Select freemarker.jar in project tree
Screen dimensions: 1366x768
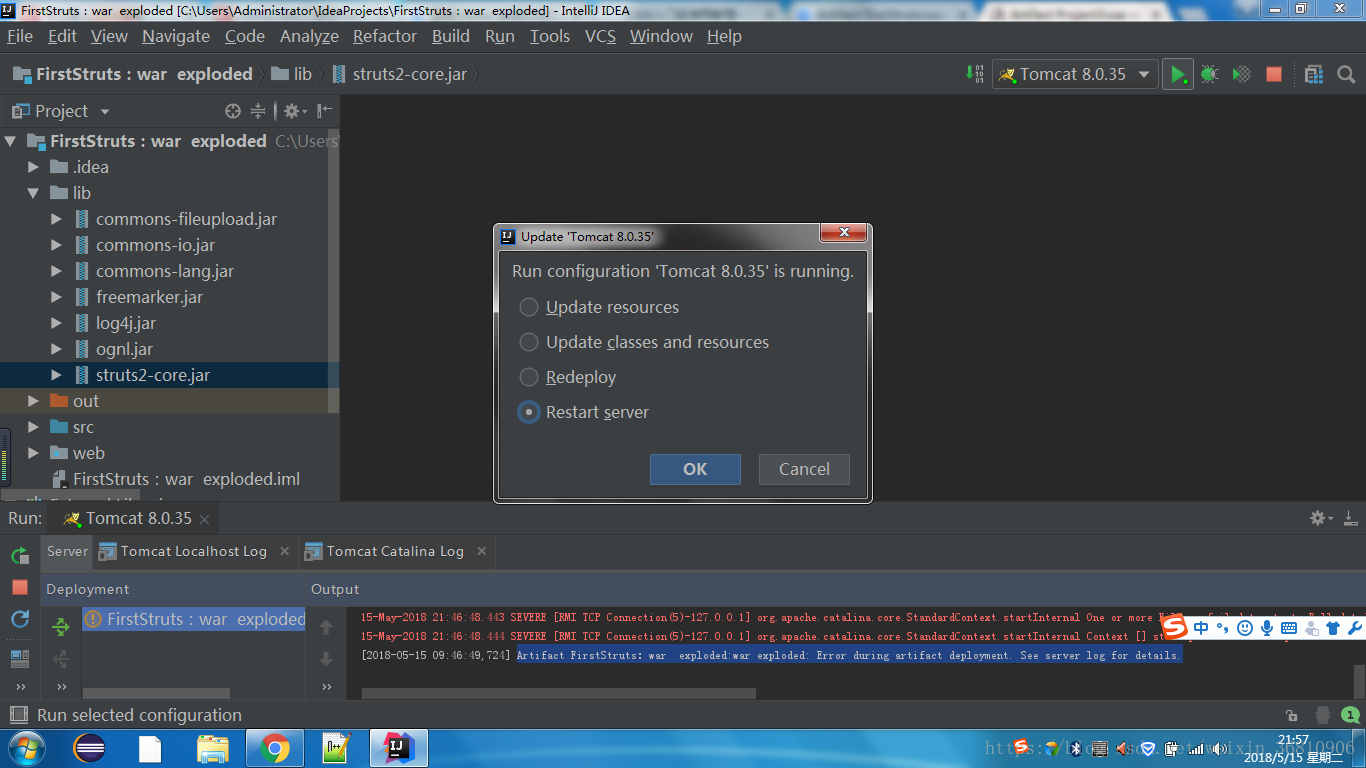click(x=149, y=297)
